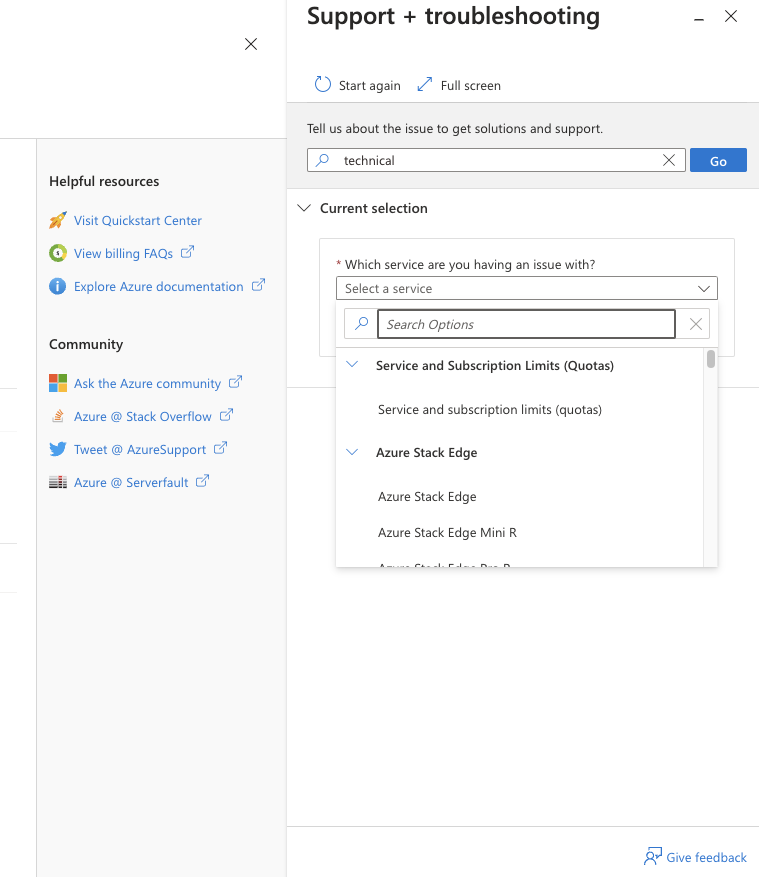Collapse the Azure Stack Edge group chevron

tap(352, 452)
